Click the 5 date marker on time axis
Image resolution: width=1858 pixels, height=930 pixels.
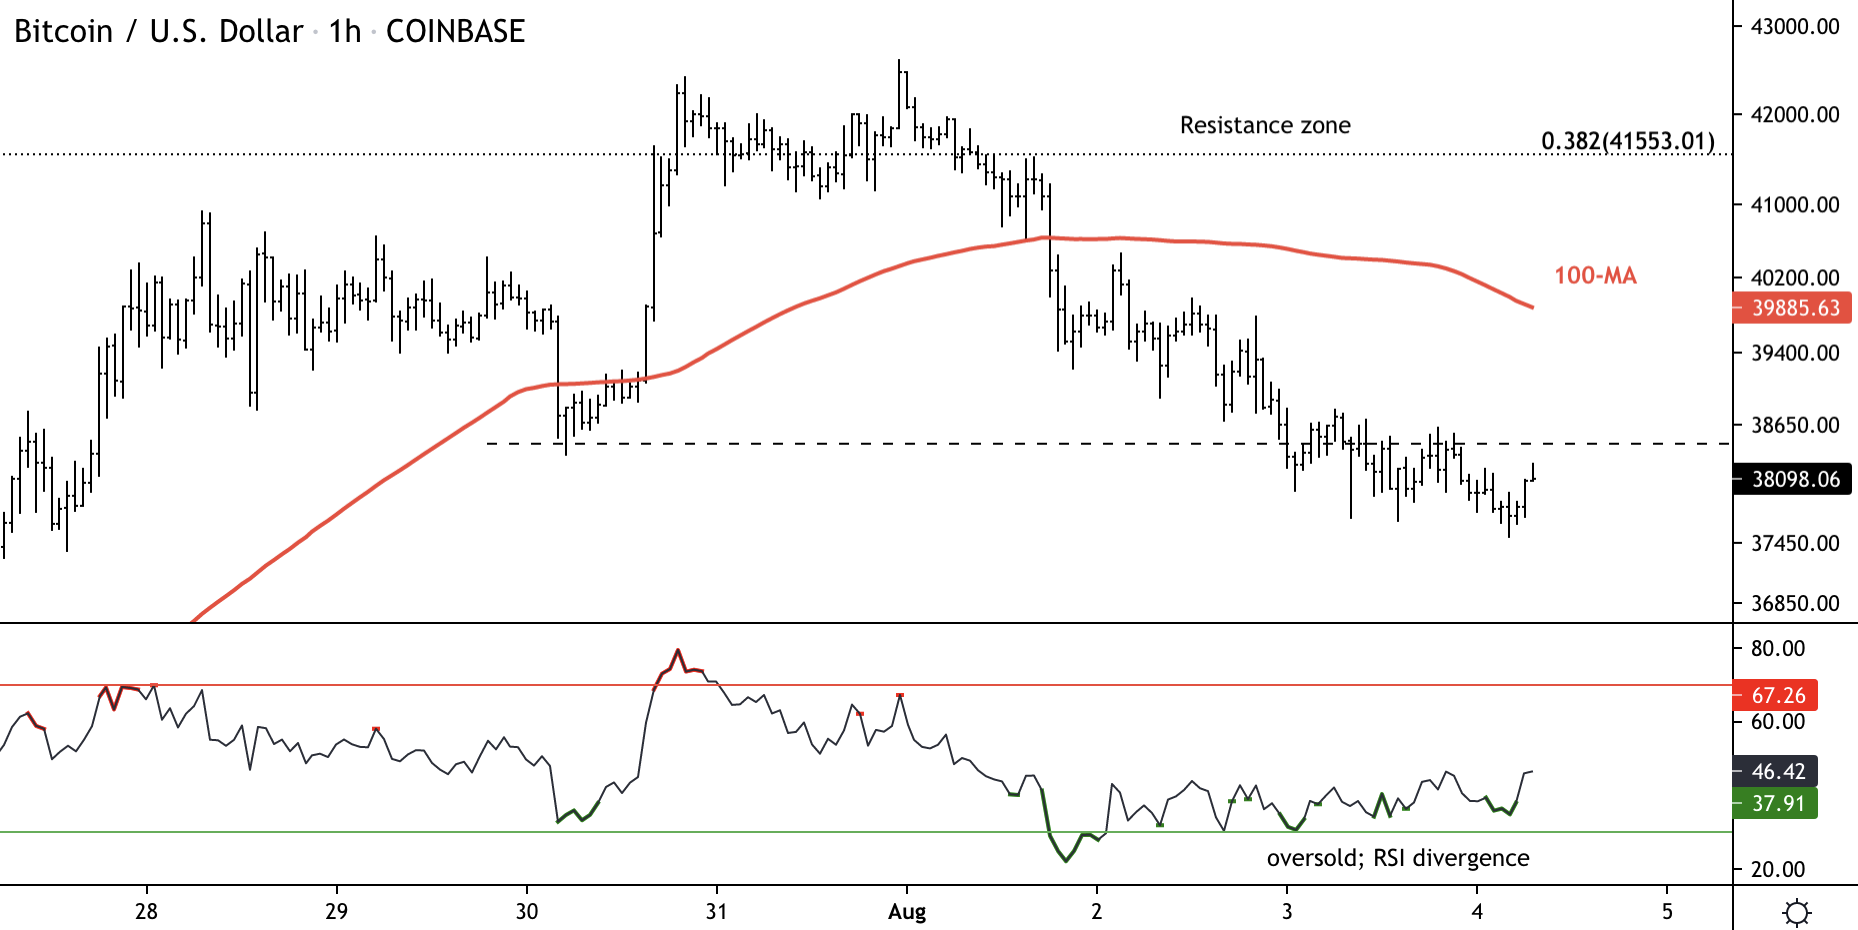[x=1667, y=911]
